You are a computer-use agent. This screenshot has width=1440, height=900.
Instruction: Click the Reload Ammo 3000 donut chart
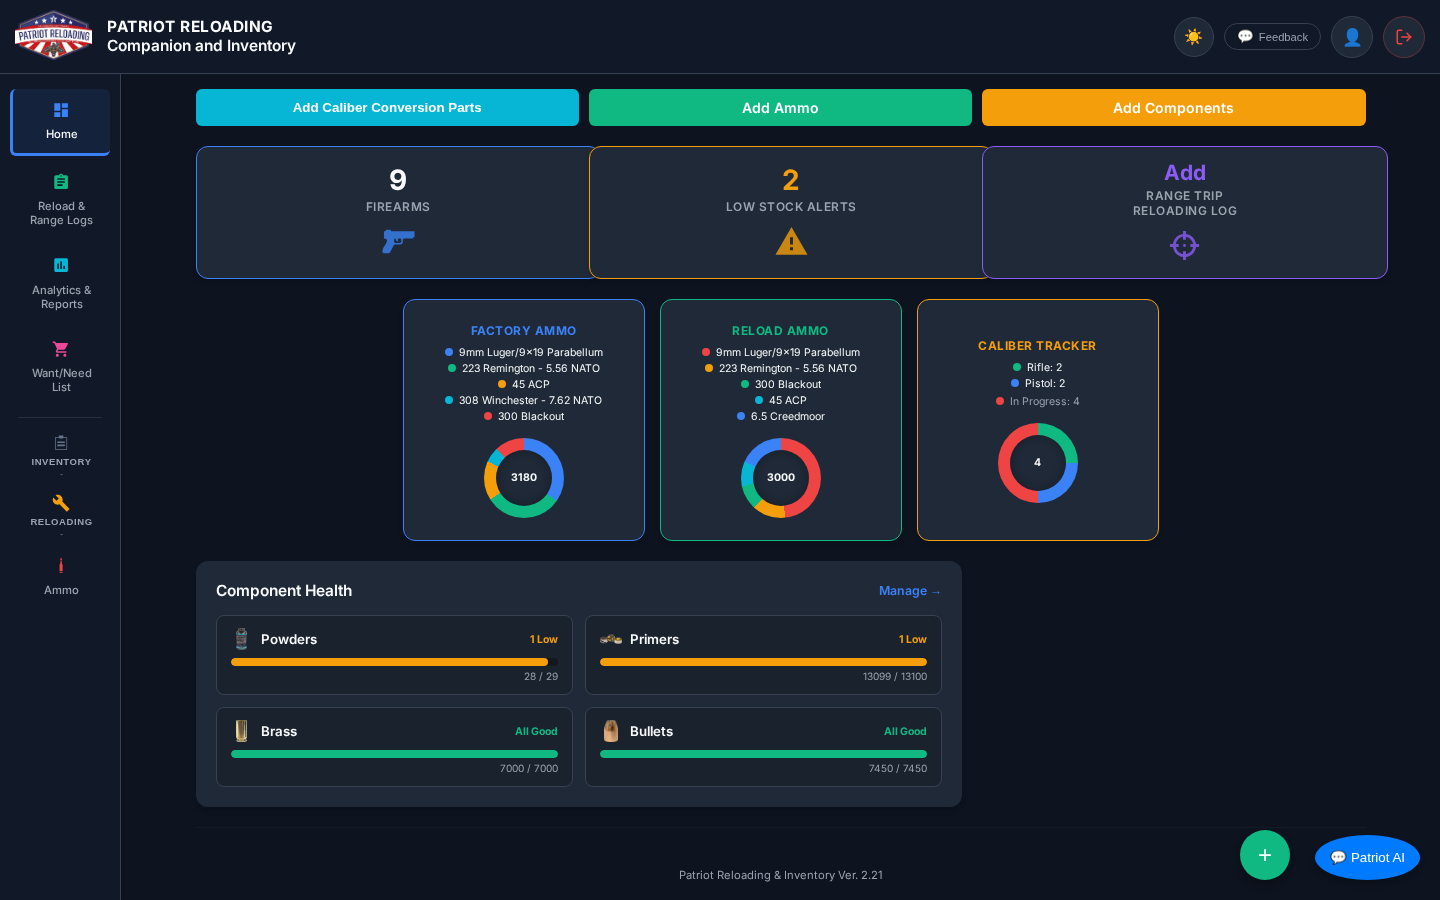pyautogui.click(x=781, y=478)
